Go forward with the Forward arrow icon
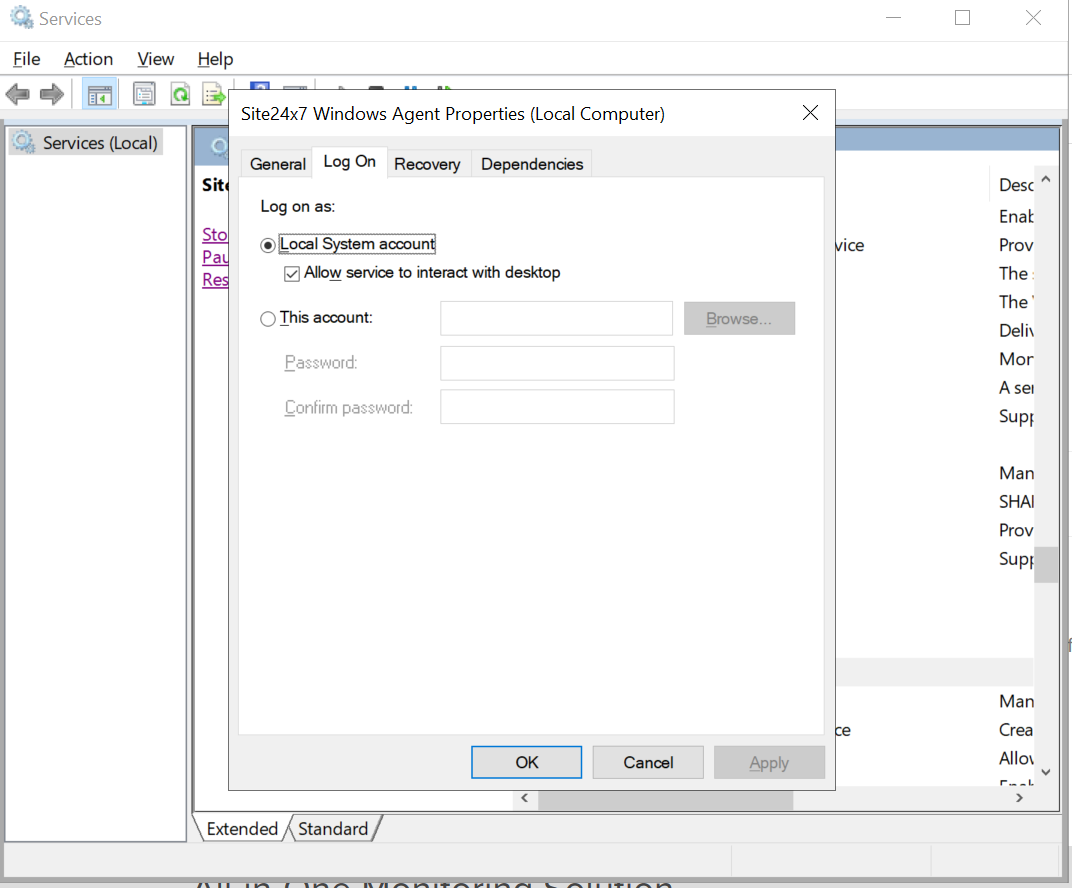The image size is (1072, 888). [x=52, y=94]
